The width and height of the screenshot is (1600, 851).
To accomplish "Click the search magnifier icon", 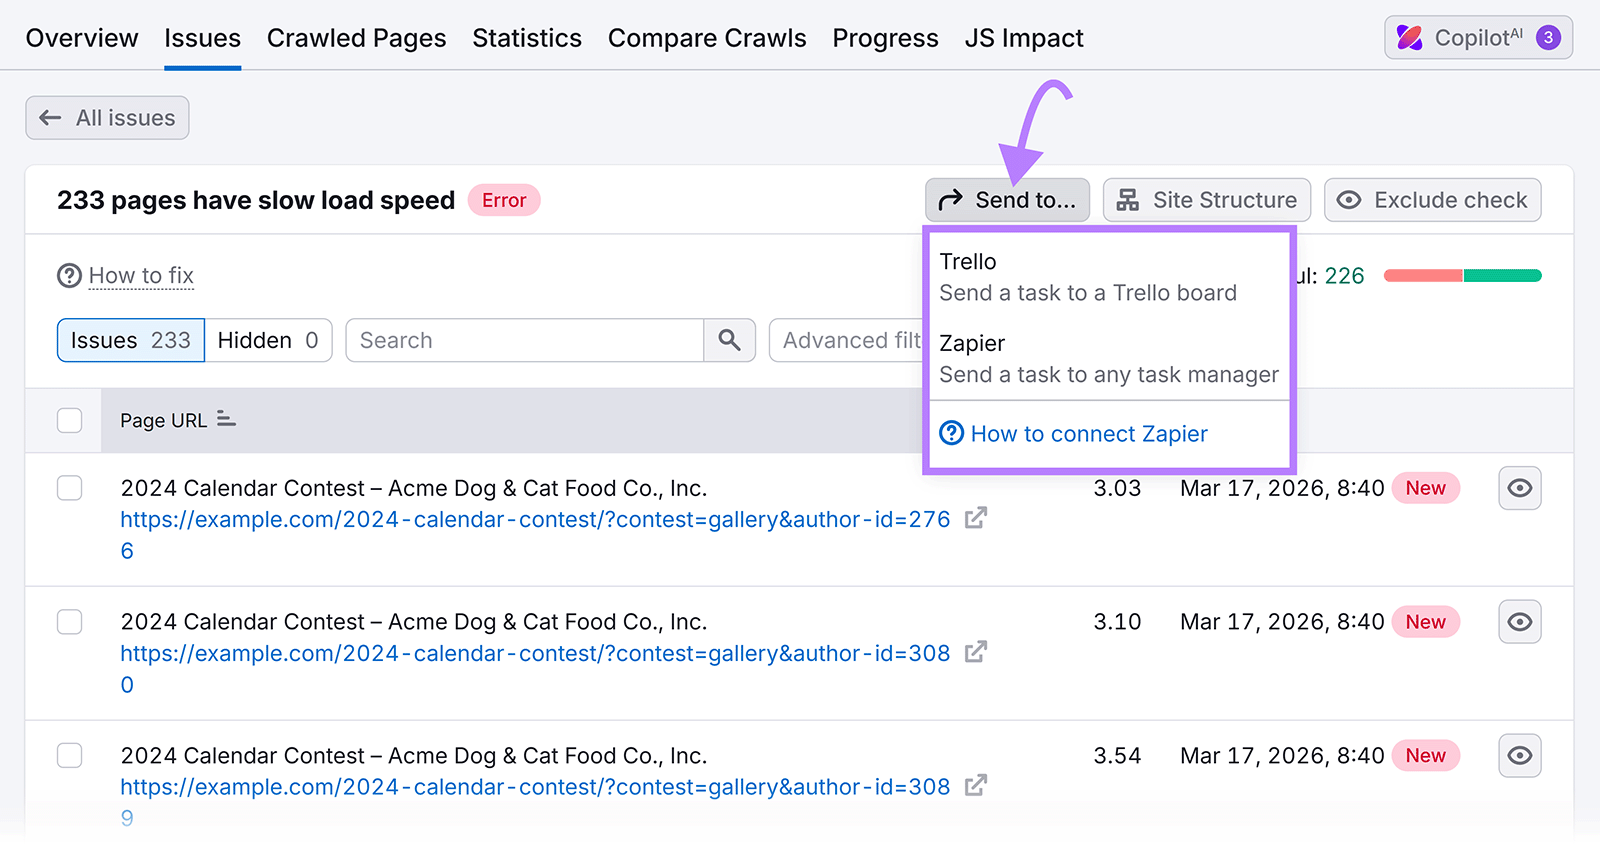I will click(729, 340).
